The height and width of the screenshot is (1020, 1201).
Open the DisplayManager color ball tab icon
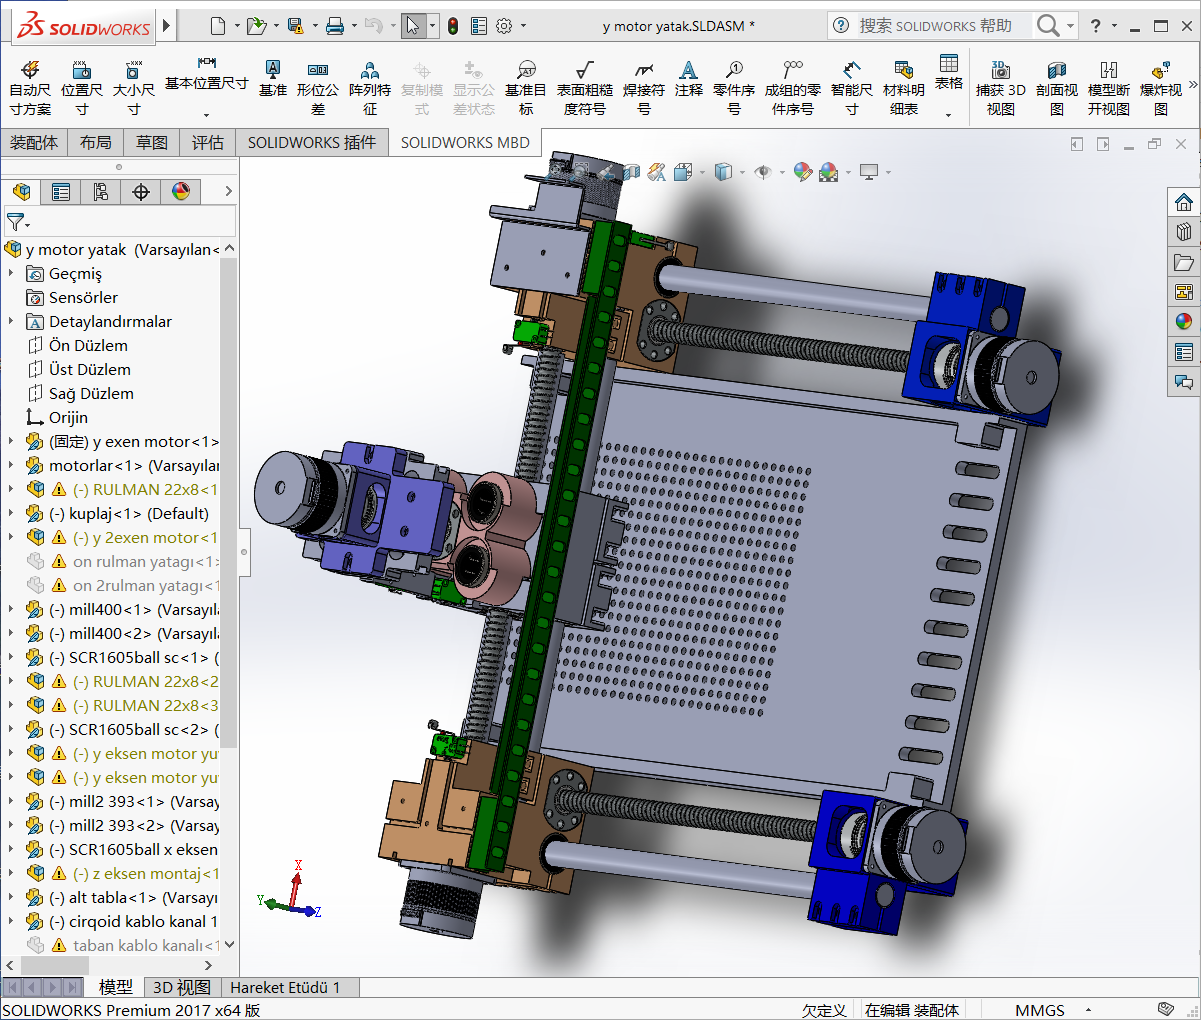click(x=181, y=191)
